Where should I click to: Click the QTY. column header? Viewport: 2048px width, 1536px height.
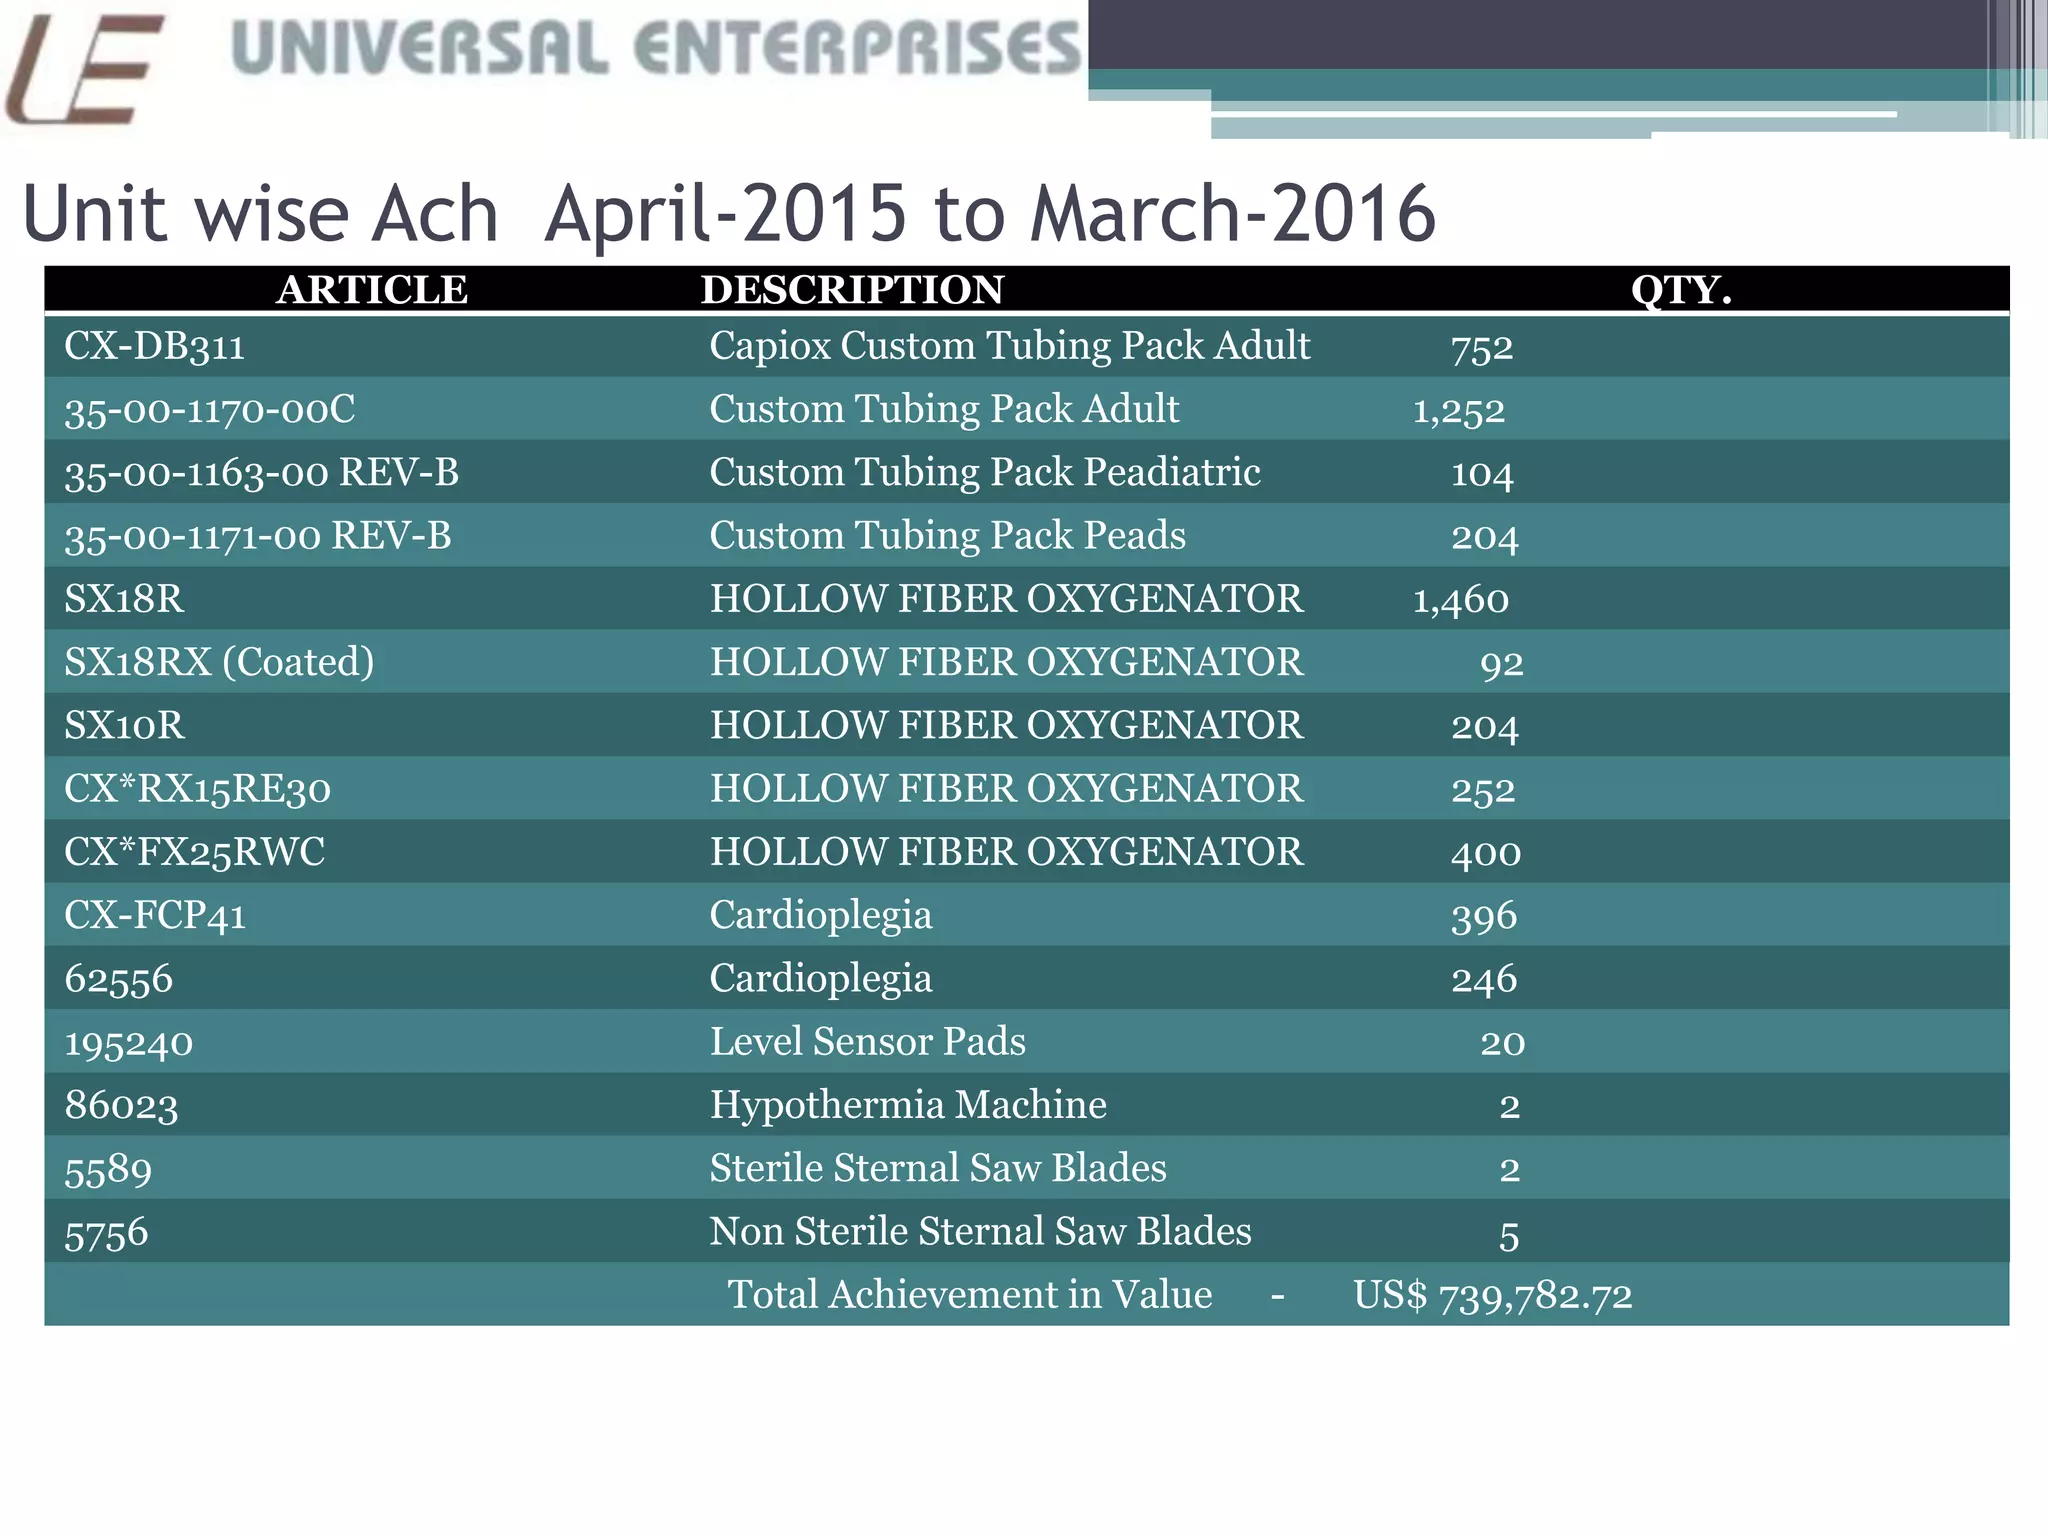pyautogui.click(x=1681, y=290)
